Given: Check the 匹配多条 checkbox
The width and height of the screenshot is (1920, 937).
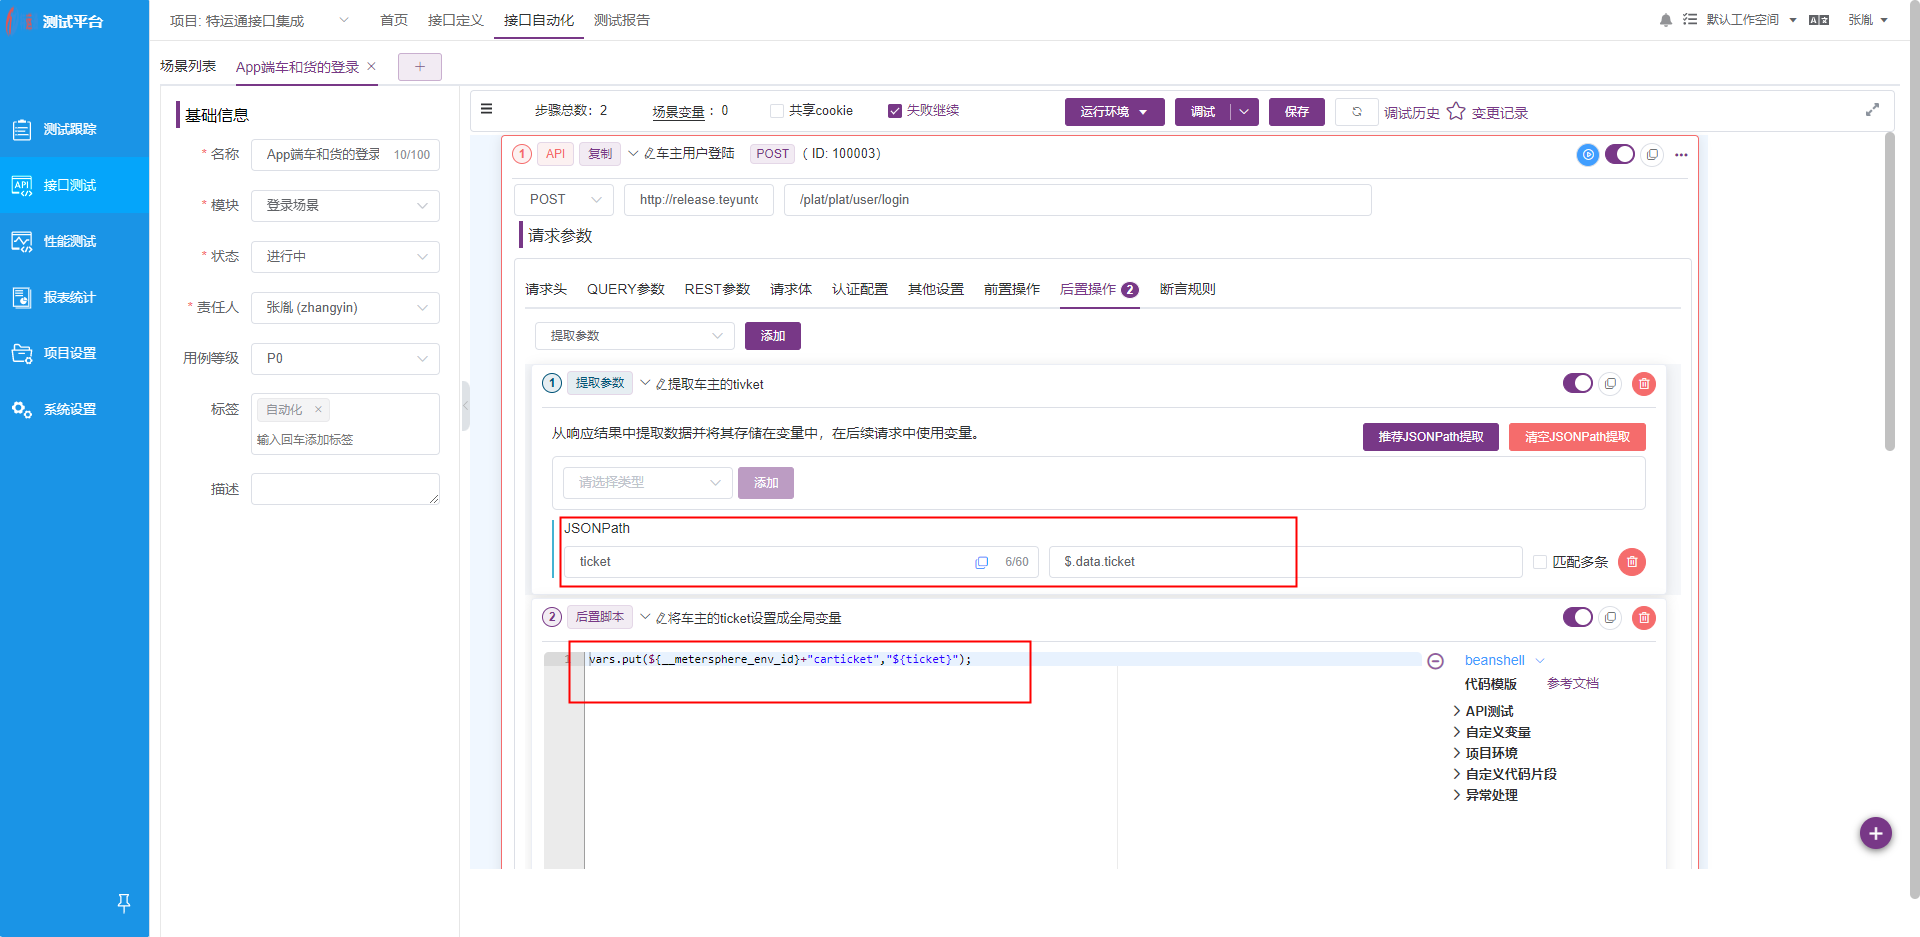Looking at the screenshot, I should (1540, 562).
